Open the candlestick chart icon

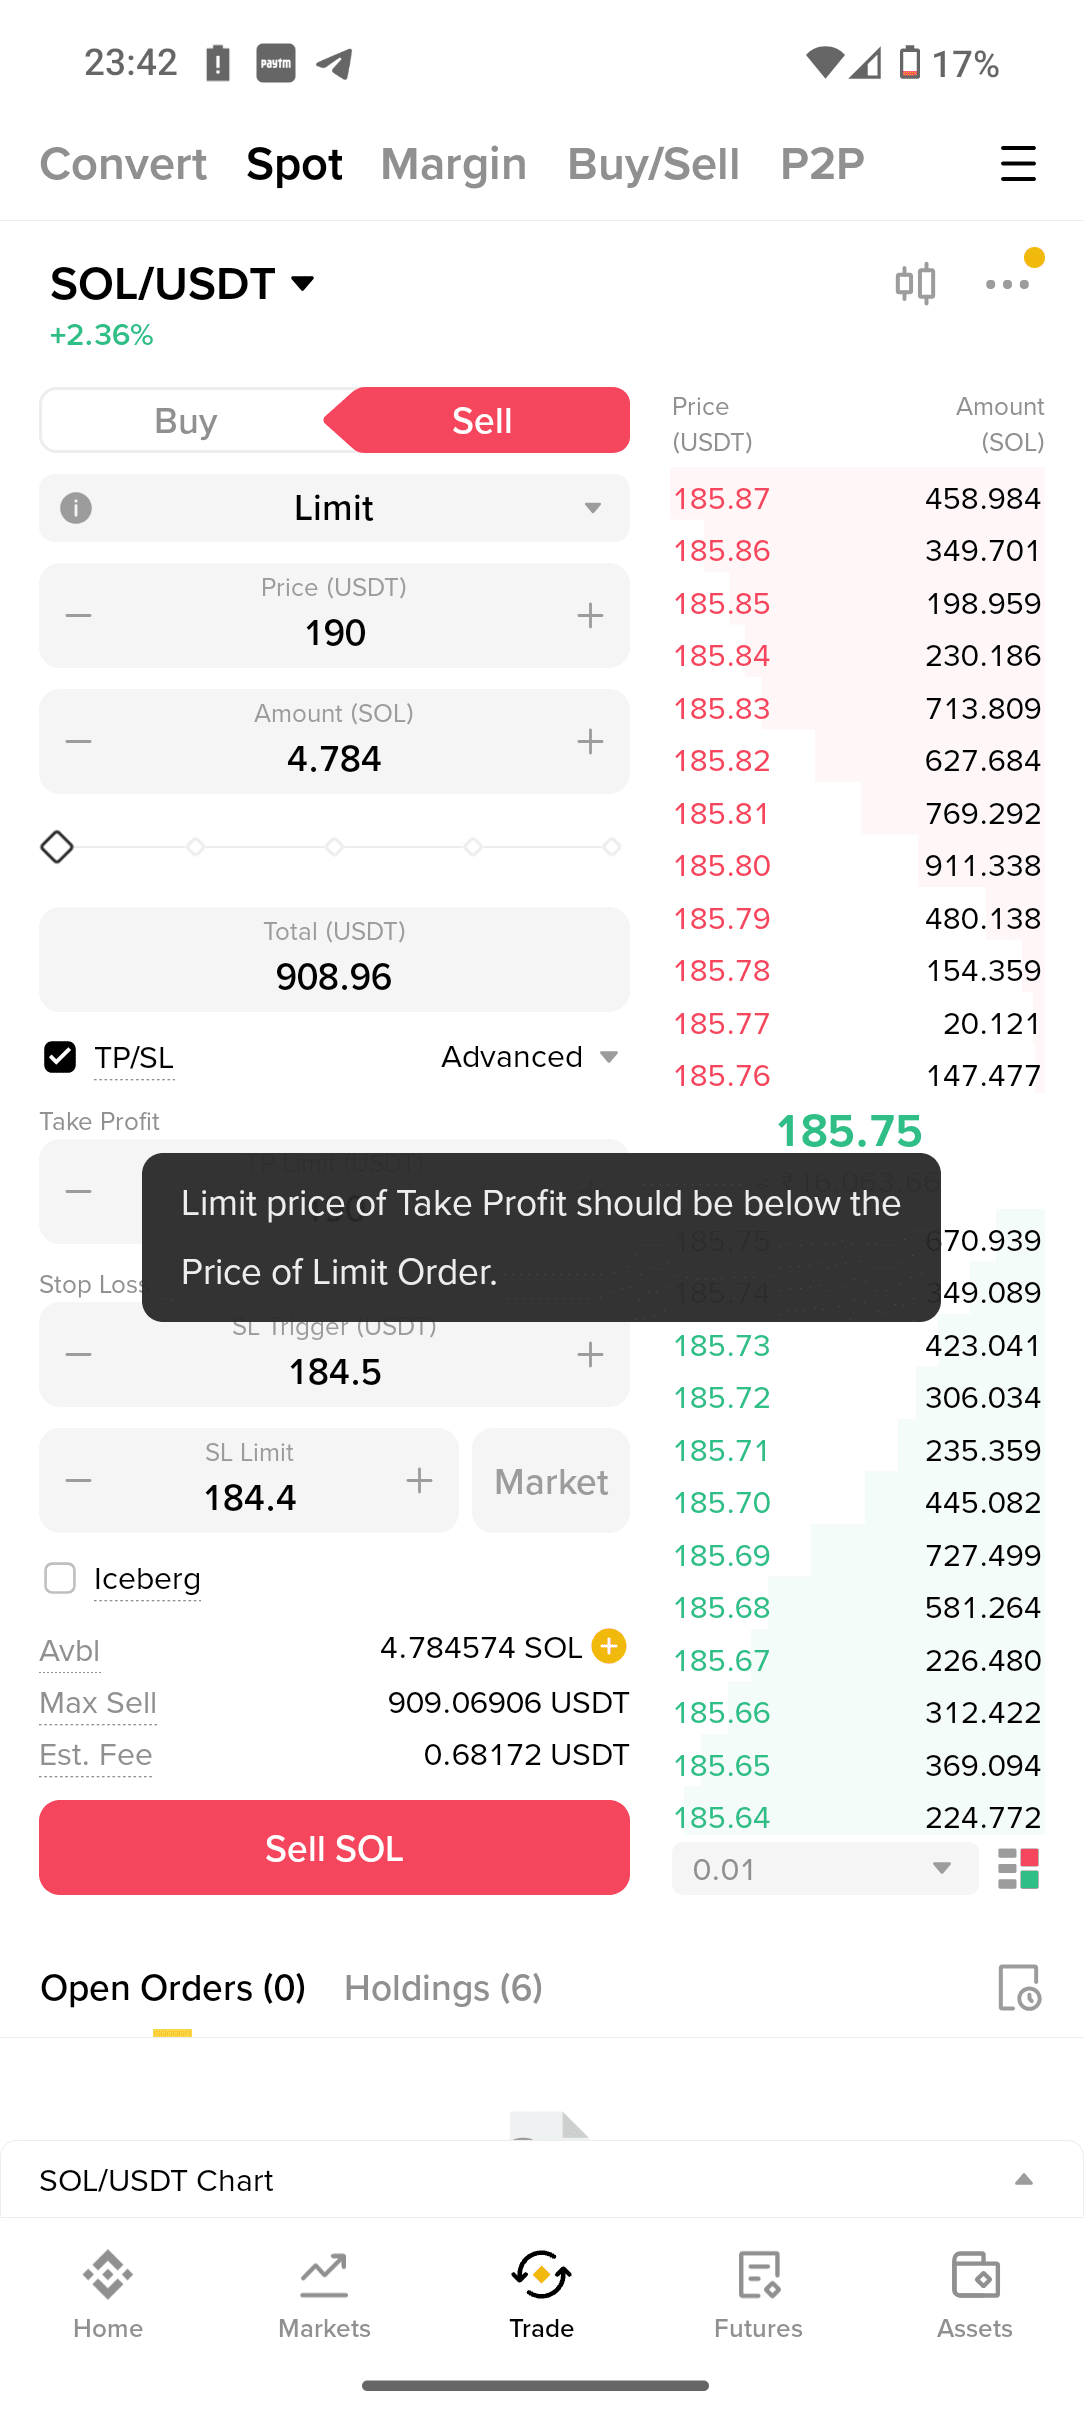point(915,284)
